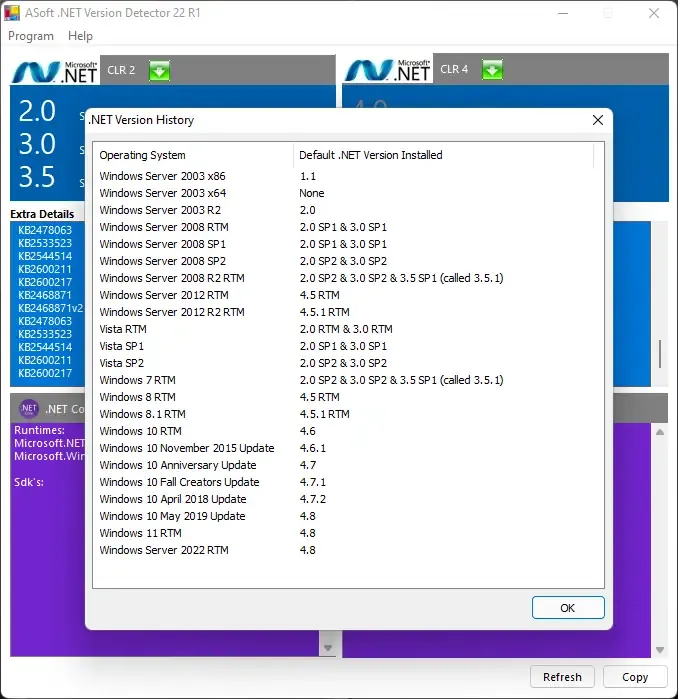Click the Extra Details right scrollbar thumb
Screen dimensions: 678x699
[660, 354]
